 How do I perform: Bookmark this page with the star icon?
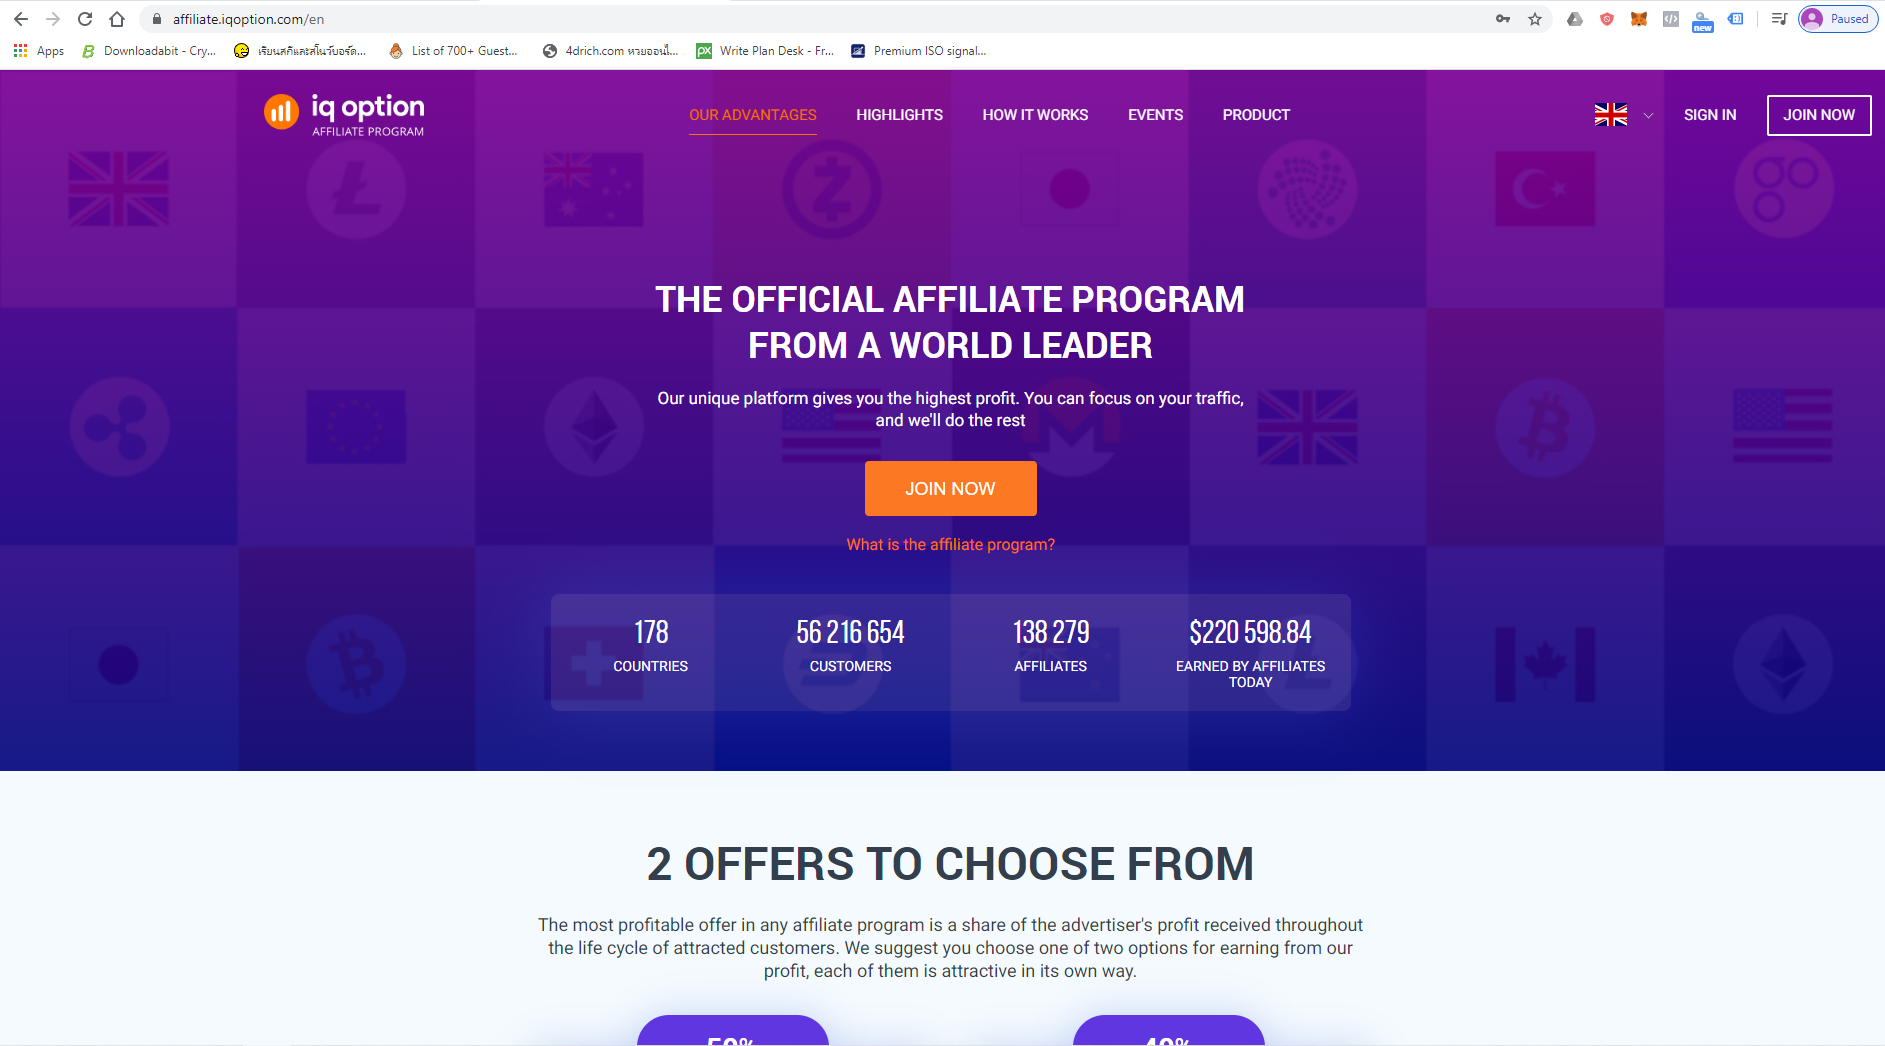point(1535,19)
